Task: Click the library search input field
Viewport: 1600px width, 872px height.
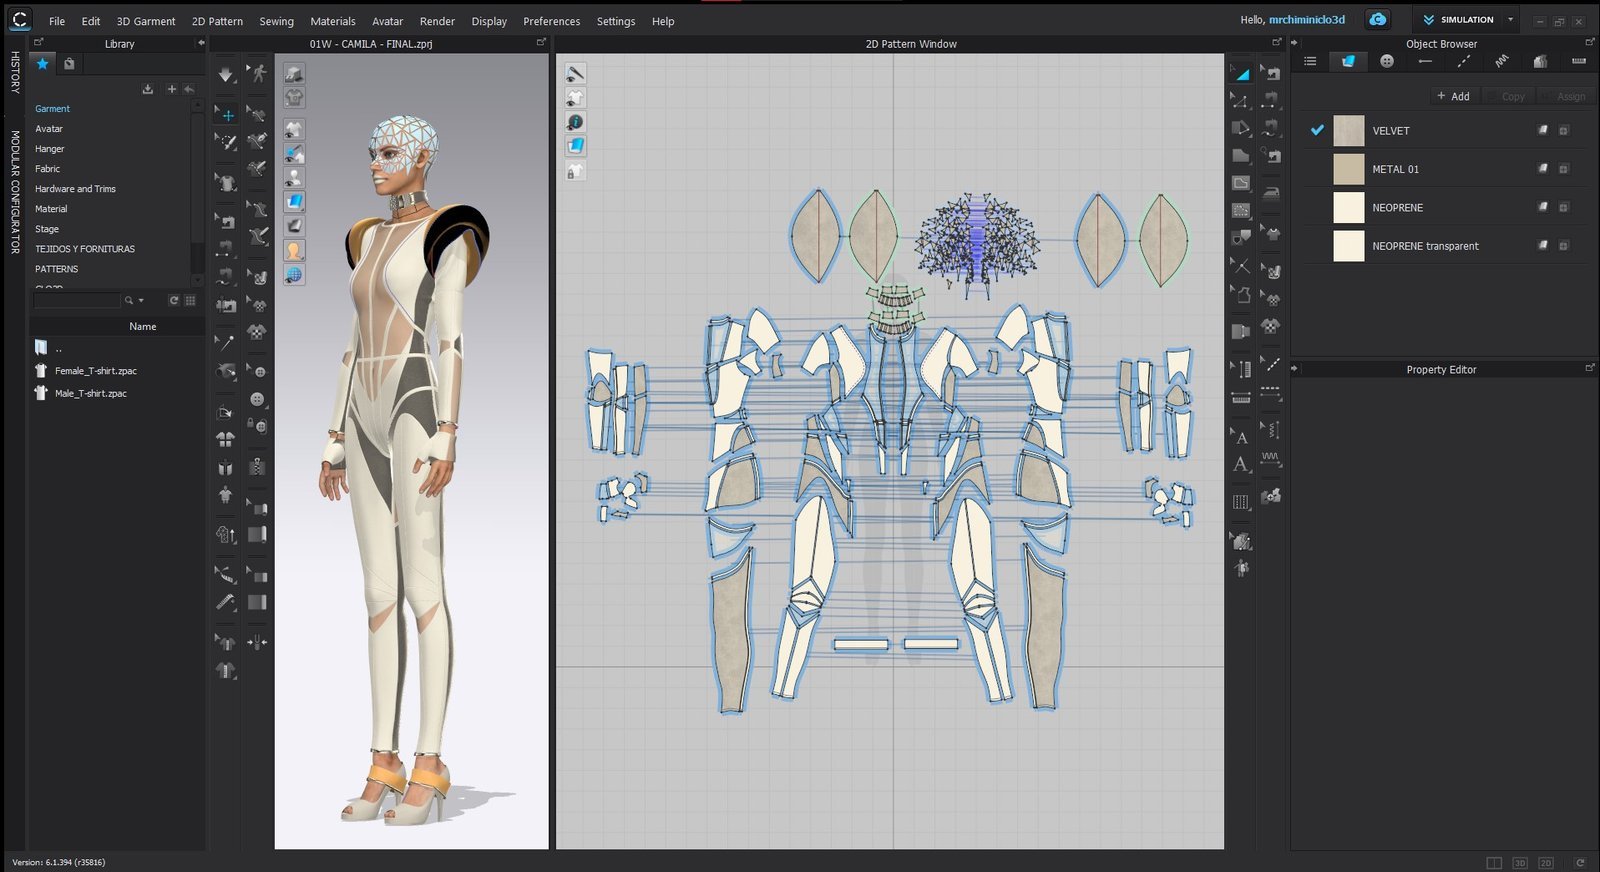Action: [x=77, y=300]
